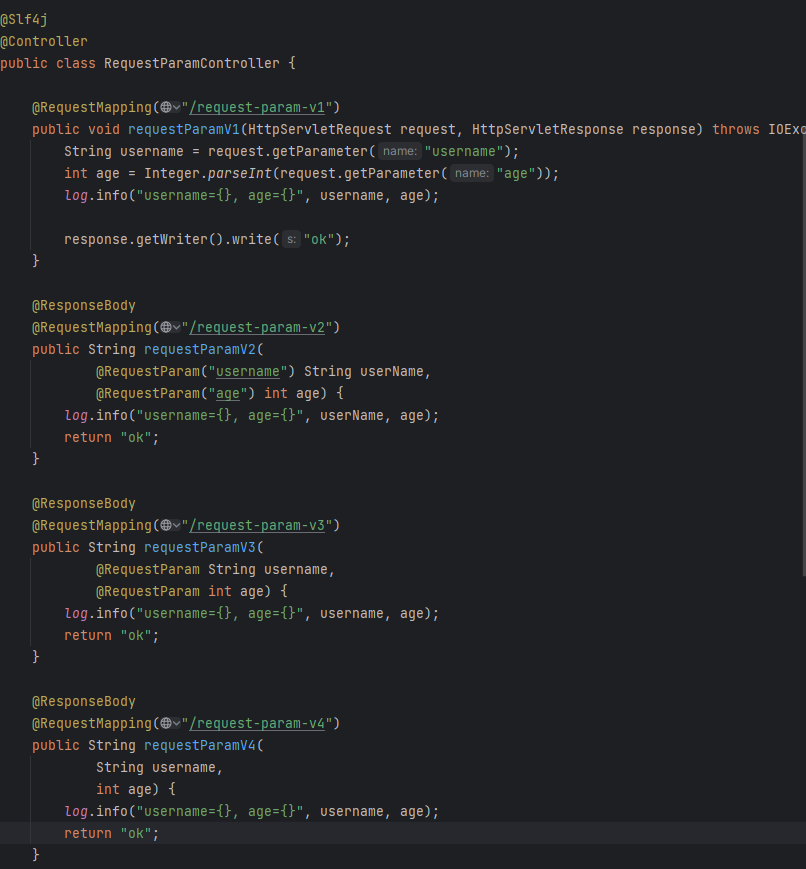Open the URL actions dropdown for /request-param-v4
Viewport: 806px width, 869px height.
176,723
